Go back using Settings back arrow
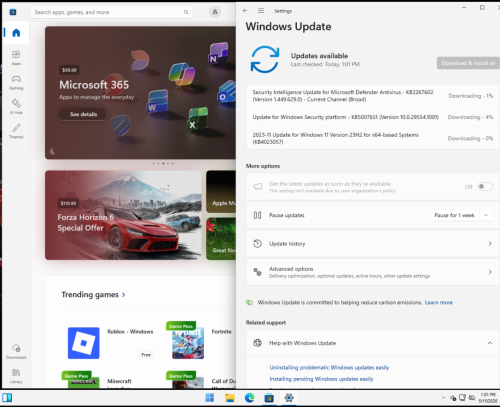500x407 pixels. coord(245,11)
